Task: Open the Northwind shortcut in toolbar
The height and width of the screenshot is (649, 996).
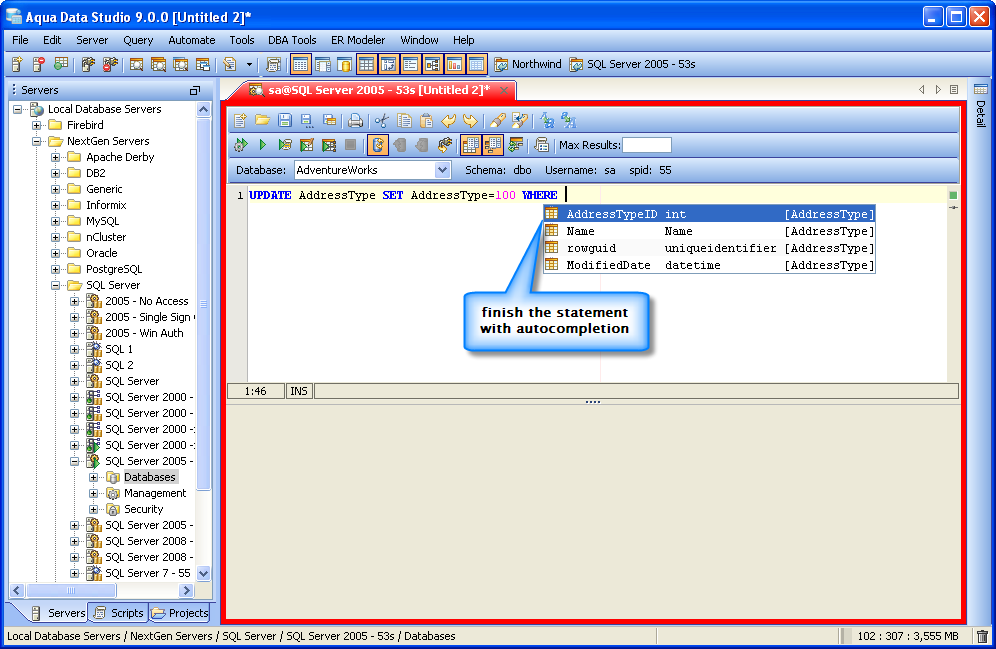Action: point(528,64)
